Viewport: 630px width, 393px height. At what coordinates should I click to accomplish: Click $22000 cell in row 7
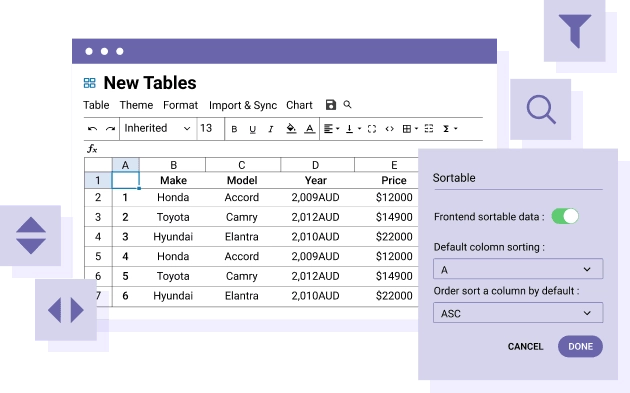[x=387, y=296]
